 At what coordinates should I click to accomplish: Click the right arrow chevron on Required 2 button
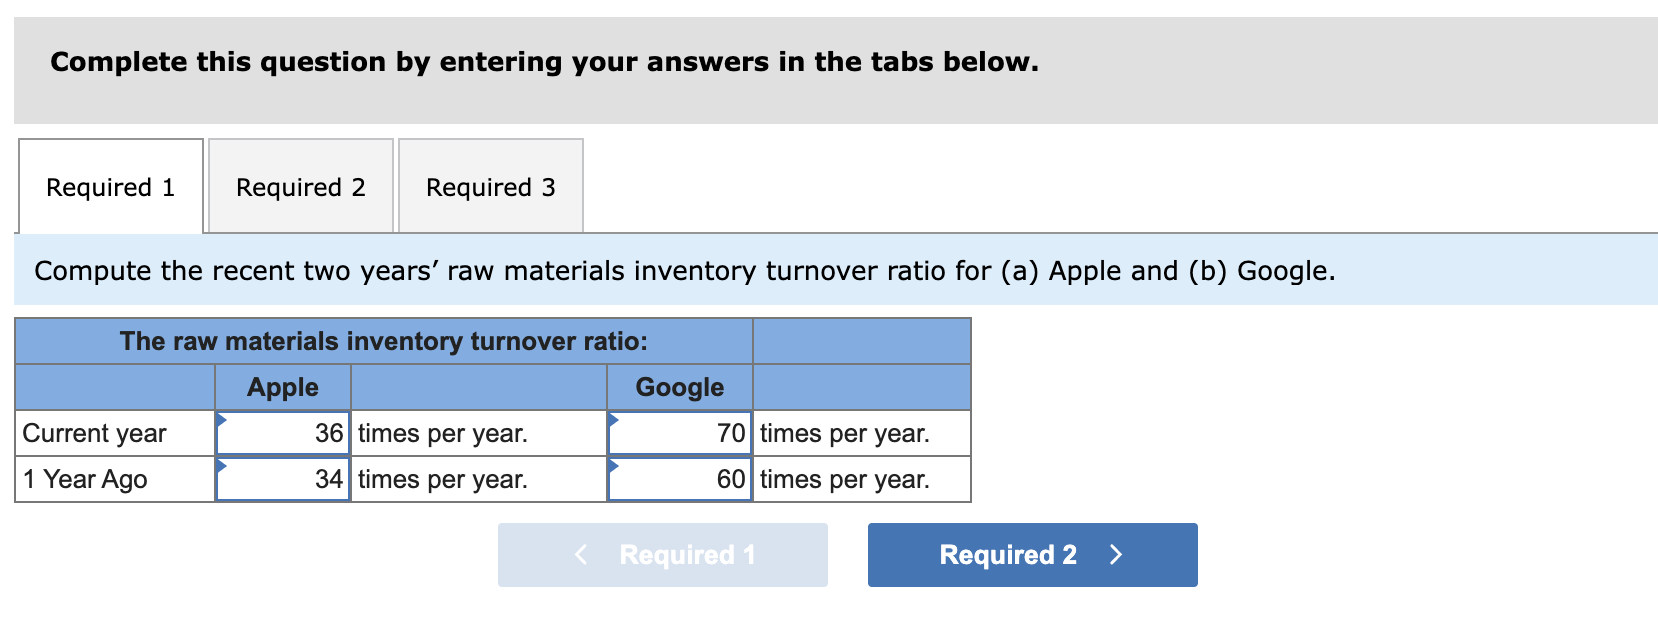click(x=1117, y=555)
